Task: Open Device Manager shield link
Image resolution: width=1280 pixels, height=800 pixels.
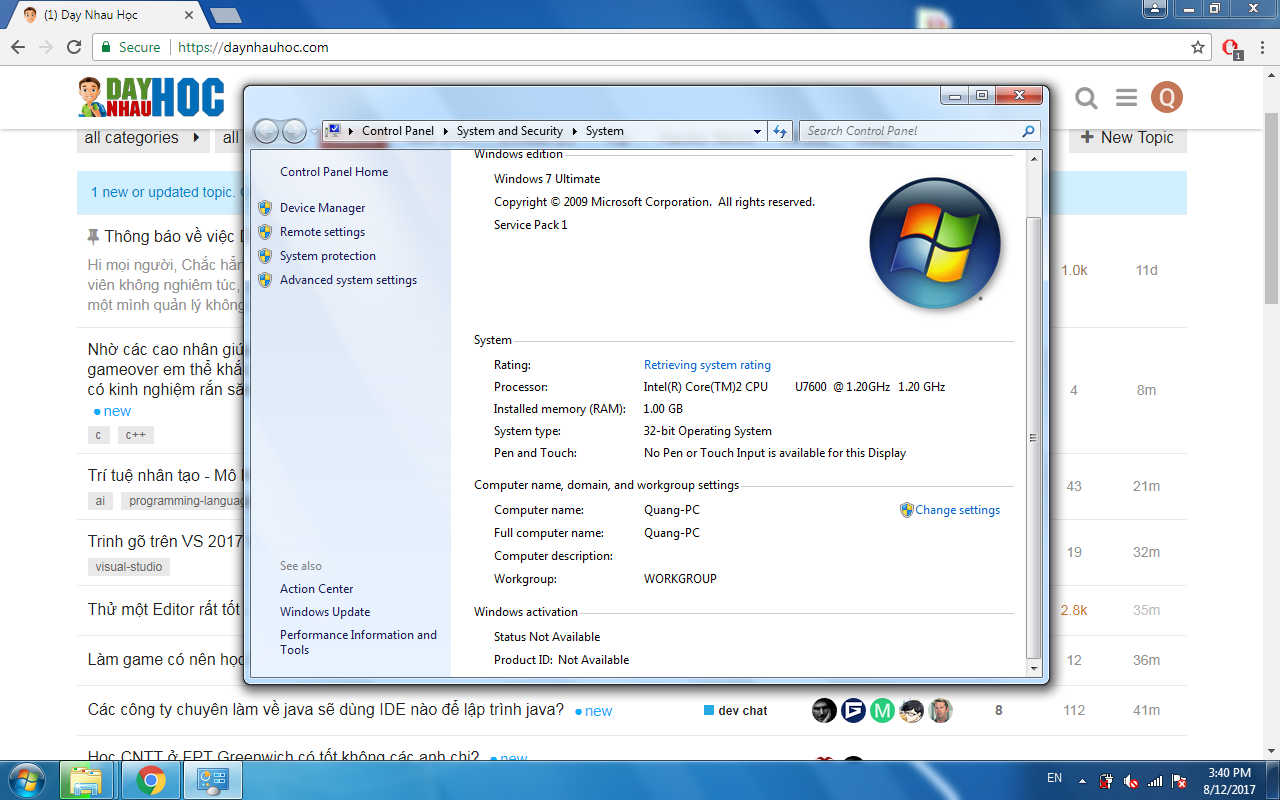Action: [322, 208]
